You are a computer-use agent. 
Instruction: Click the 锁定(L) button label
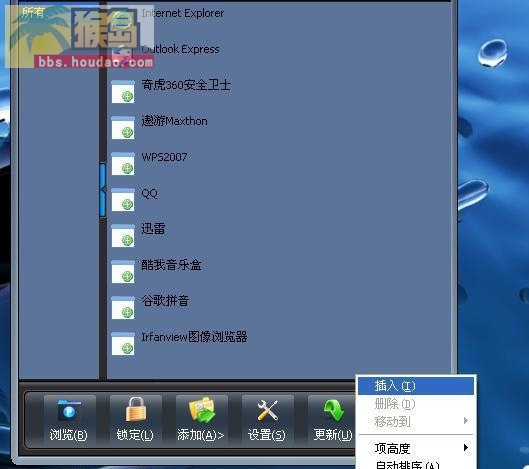pyautogui.click(x=135, y=435)
